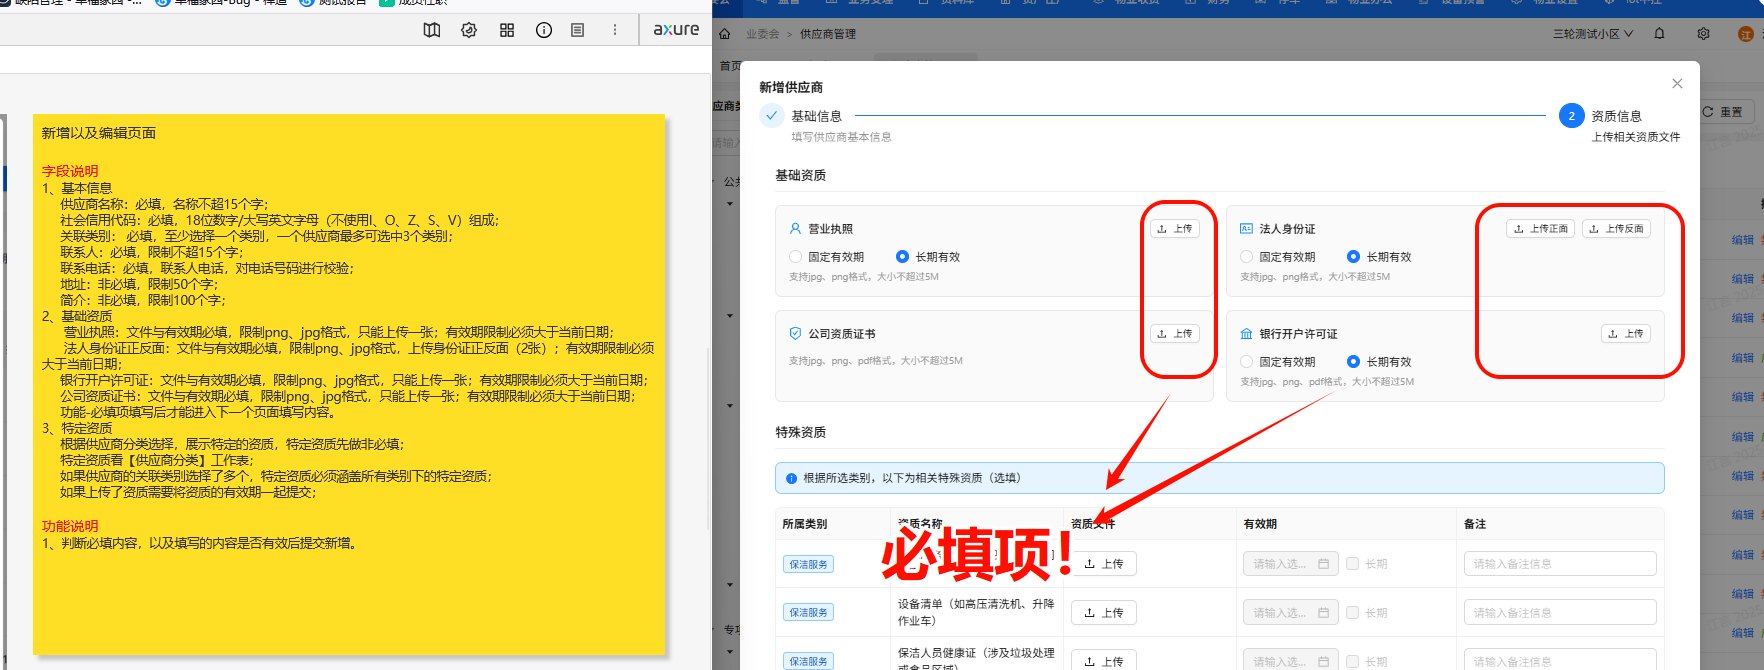The width and height of the screenshot is (1764, 670).
Task: Upload file for 设备清单 row
Action: [x=1103, y=613]
